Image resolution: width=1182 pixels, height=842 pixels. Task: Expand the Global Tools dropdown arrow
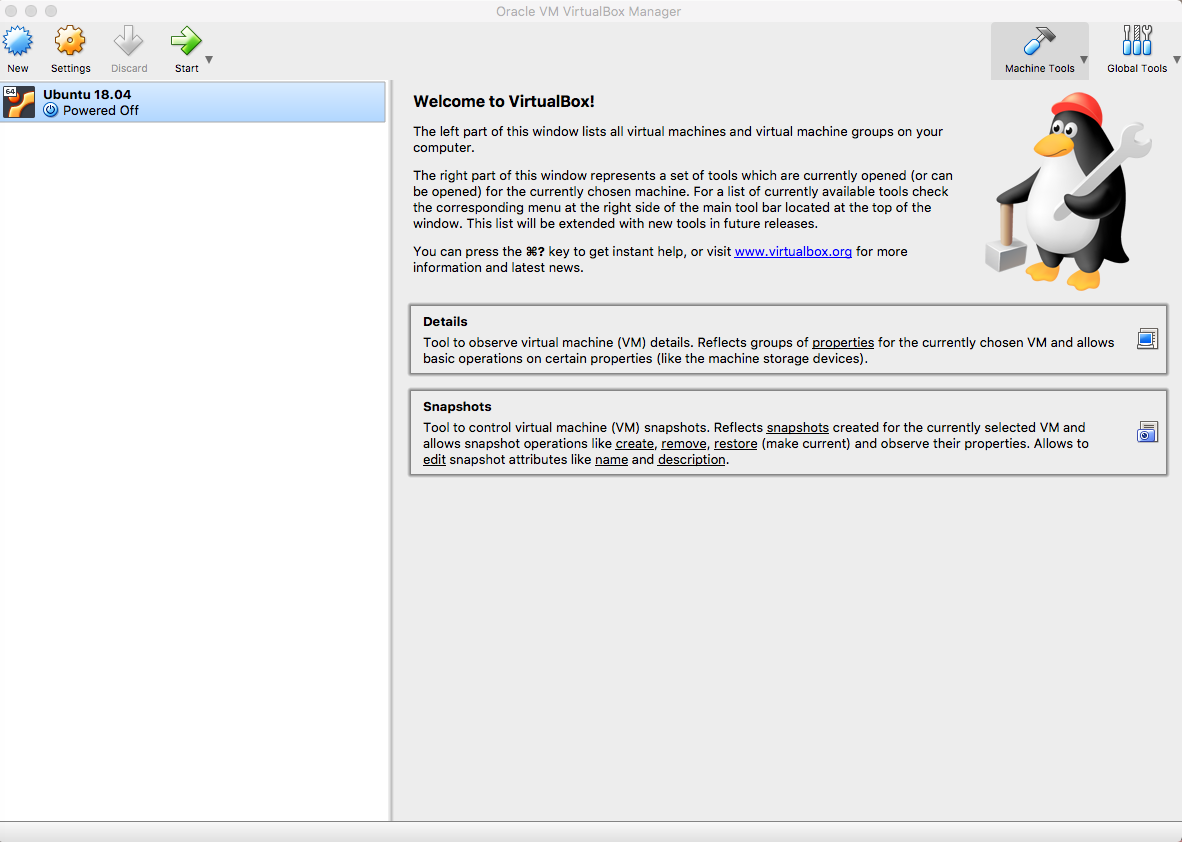coord(1176,60)
